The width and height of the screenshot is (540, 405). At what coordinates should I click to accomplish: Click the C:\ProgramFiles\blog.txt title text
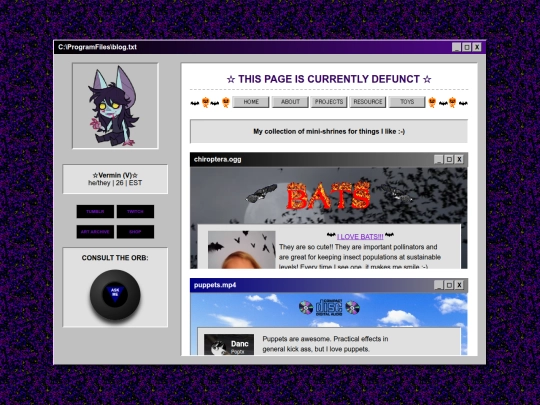click(x=97, y=47)
